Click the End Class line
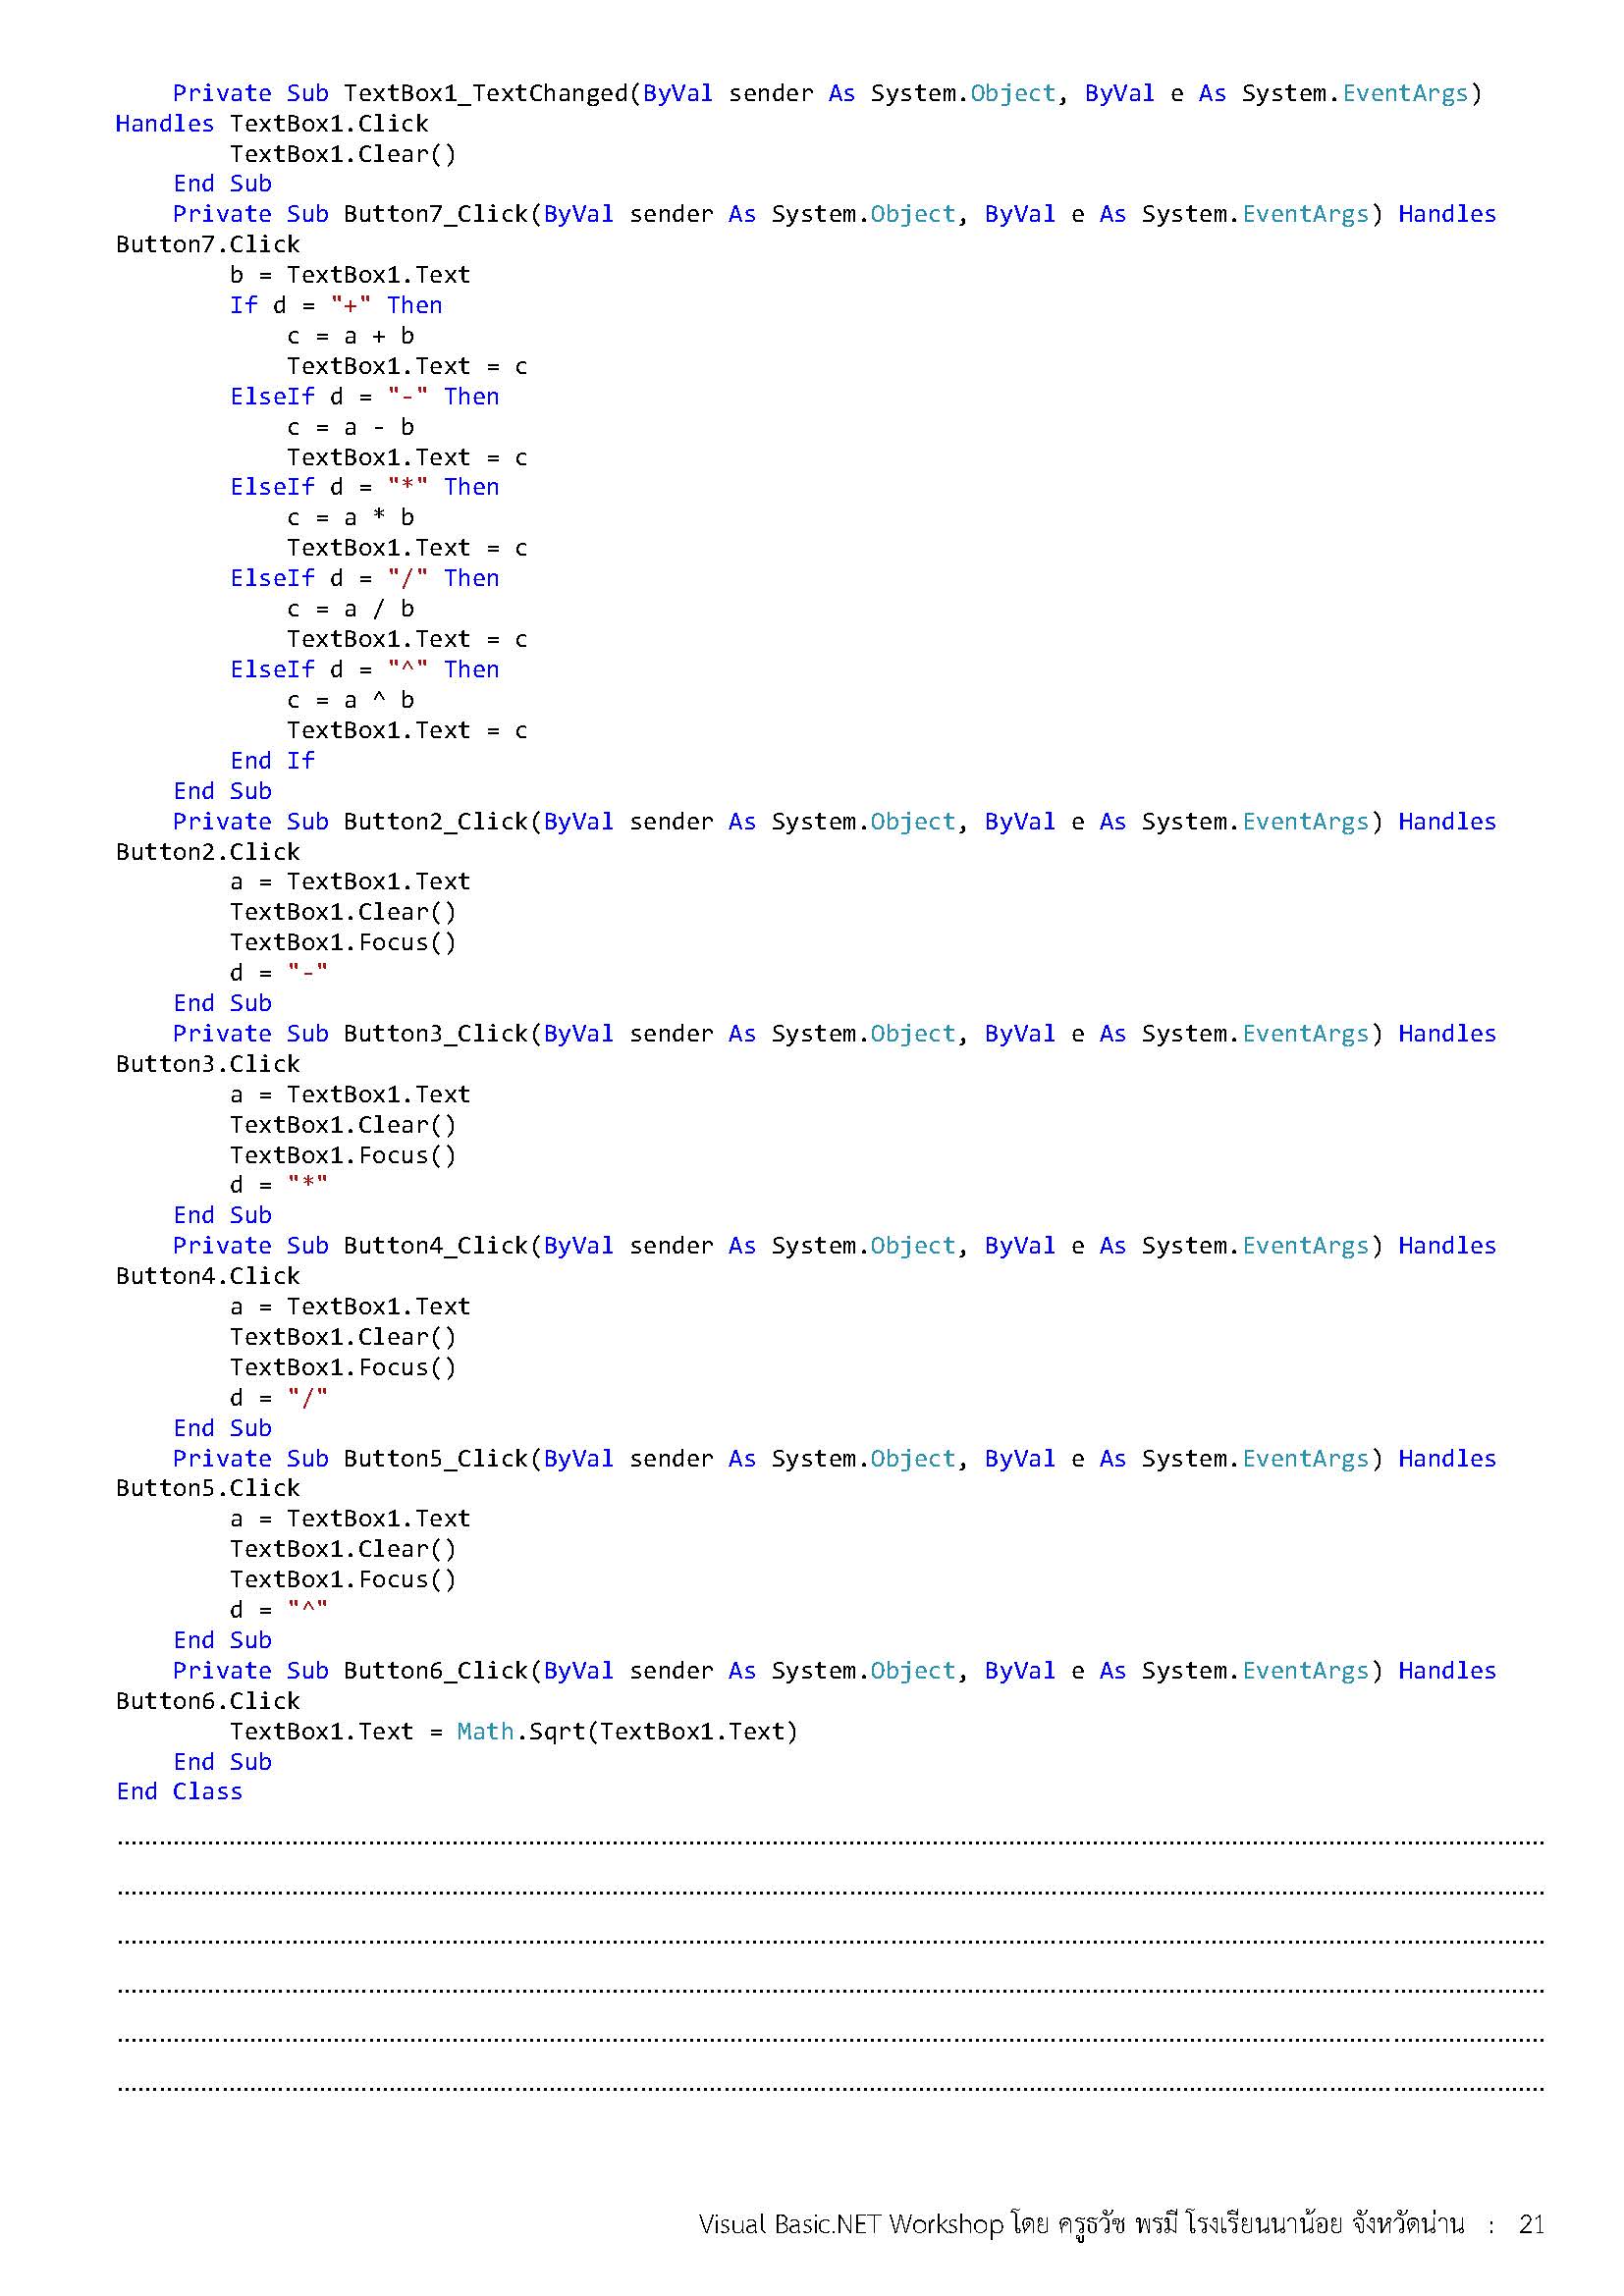1624x2296 pixels. point(179,1792)
